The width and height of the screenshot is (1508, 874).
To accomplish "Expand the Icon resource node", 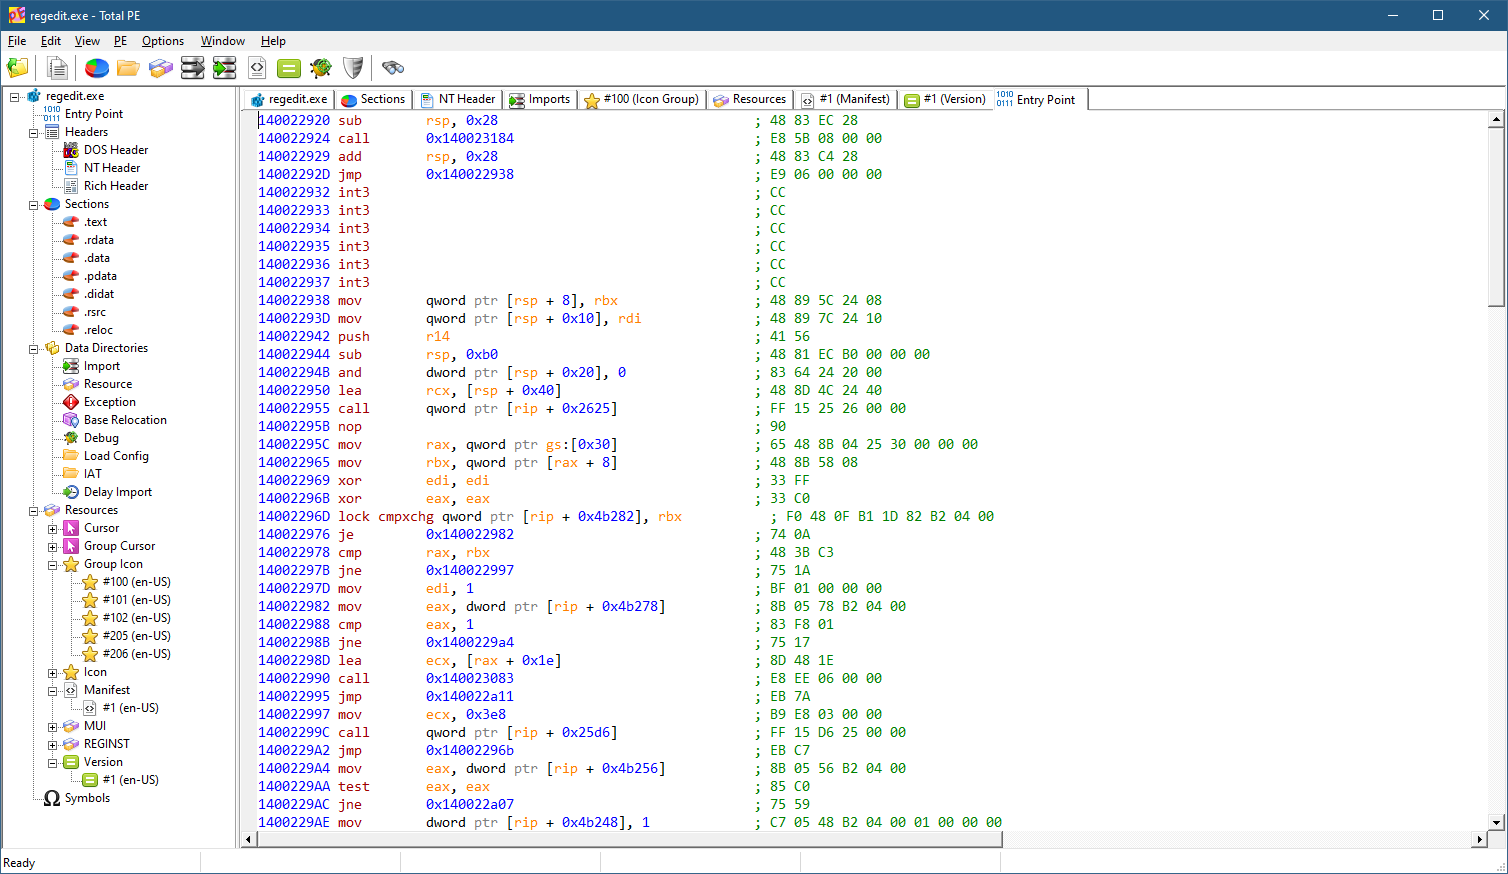I will pos(53,673).
